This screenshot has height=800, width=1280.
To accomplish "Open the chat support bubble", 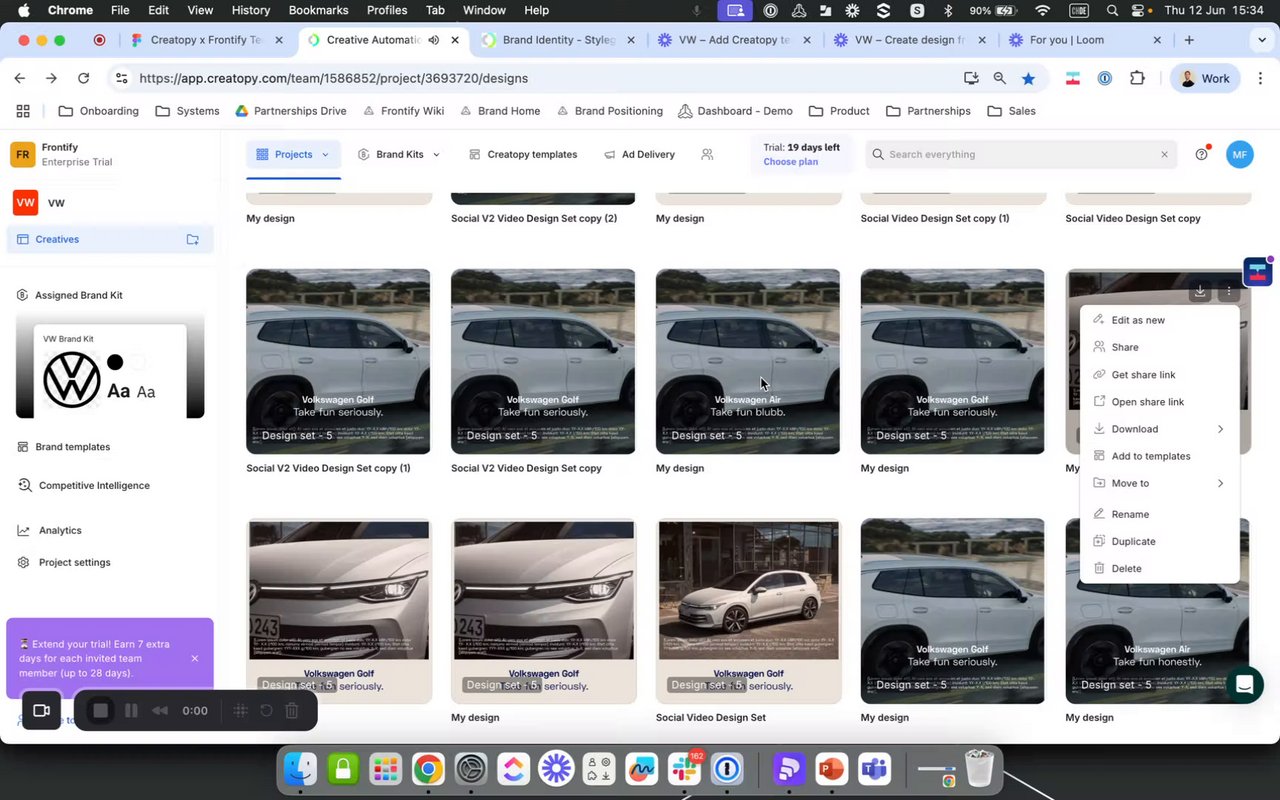I will 1244,685.
